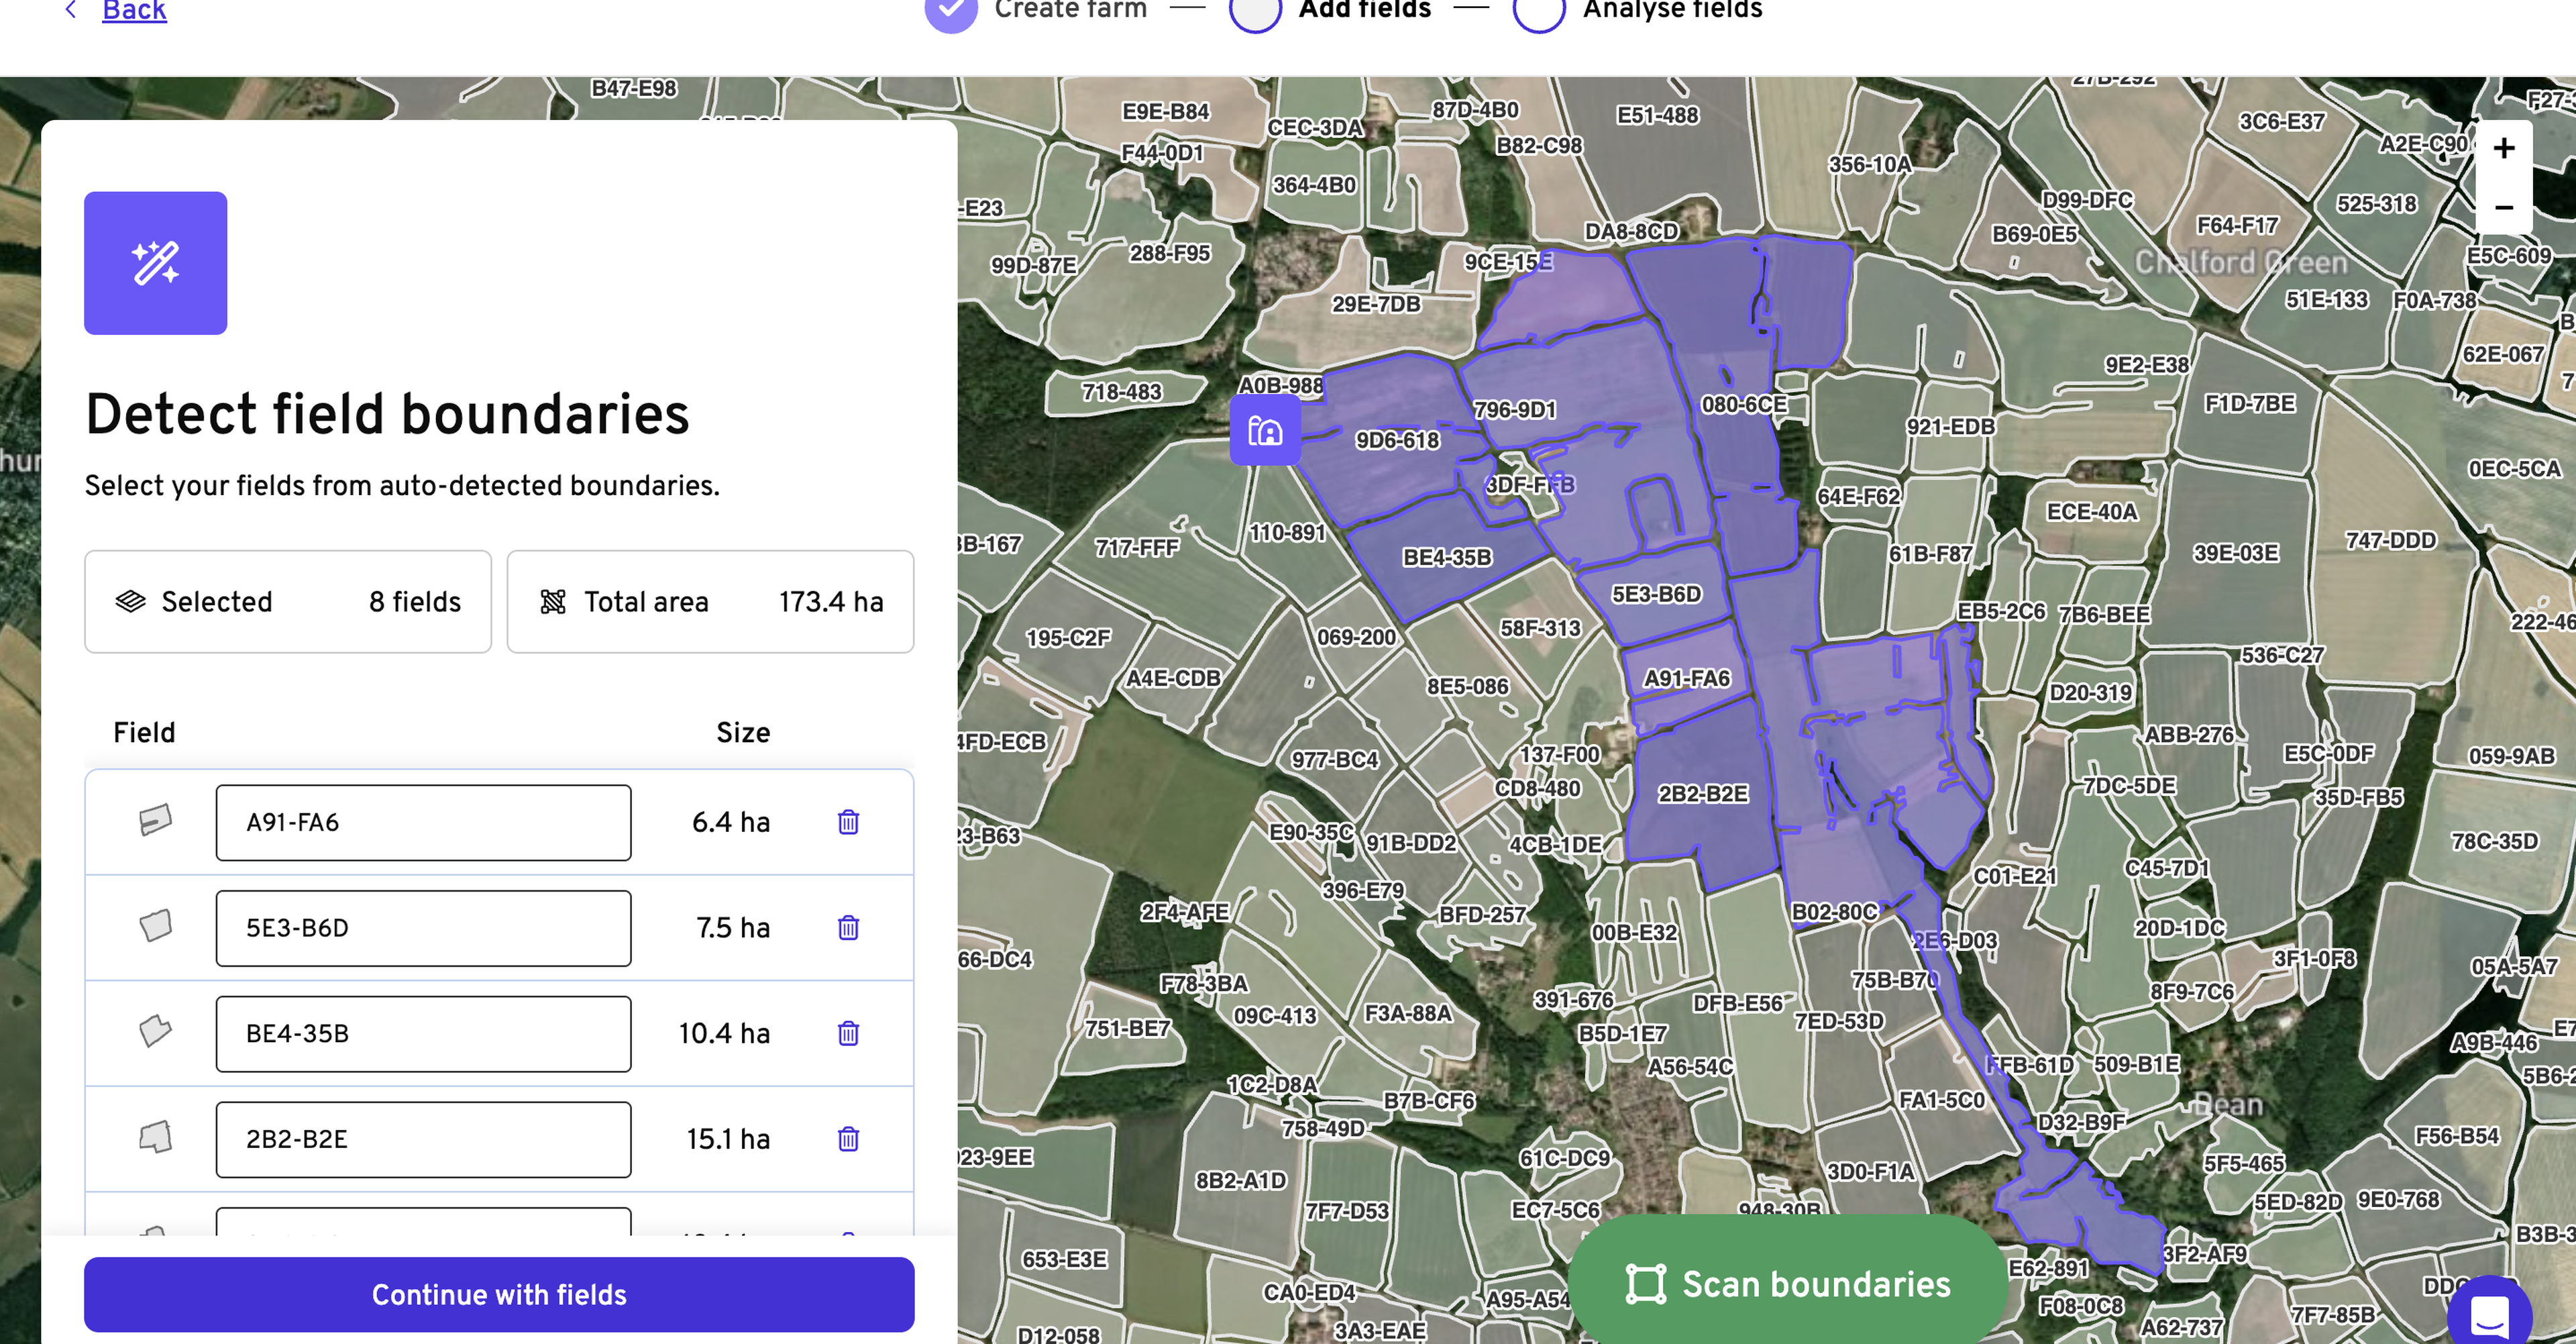Select map field labeled 747-DDD
This screenshot has width=2576, height=1344.
(2391, 540)
